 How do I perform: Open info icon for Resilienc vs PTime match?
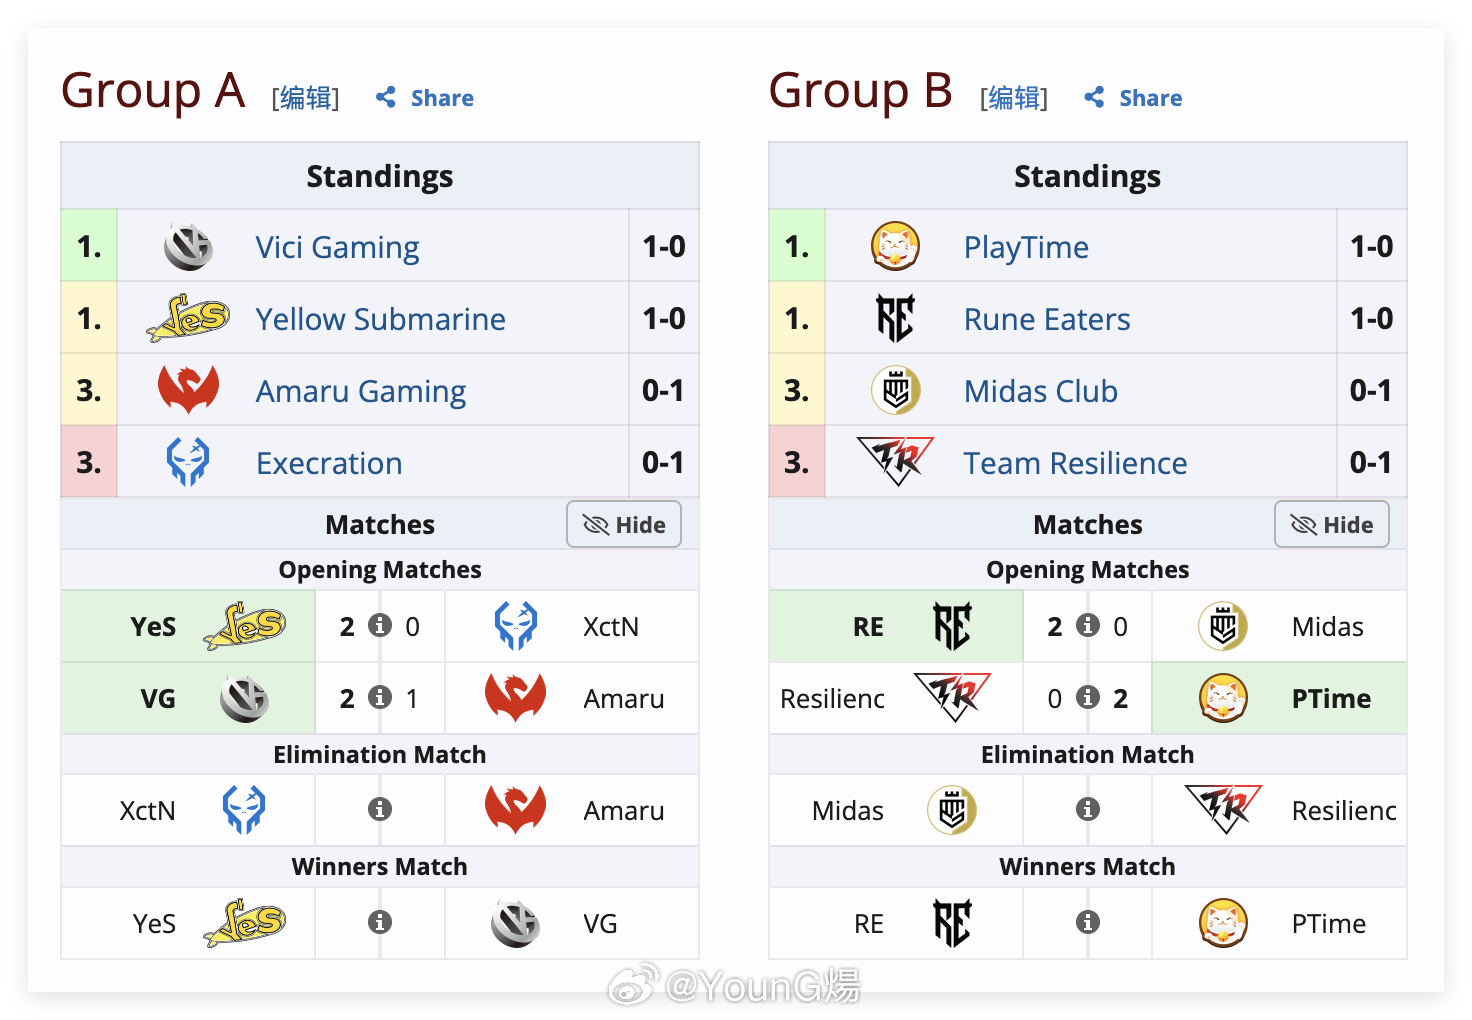point(1088,697)
